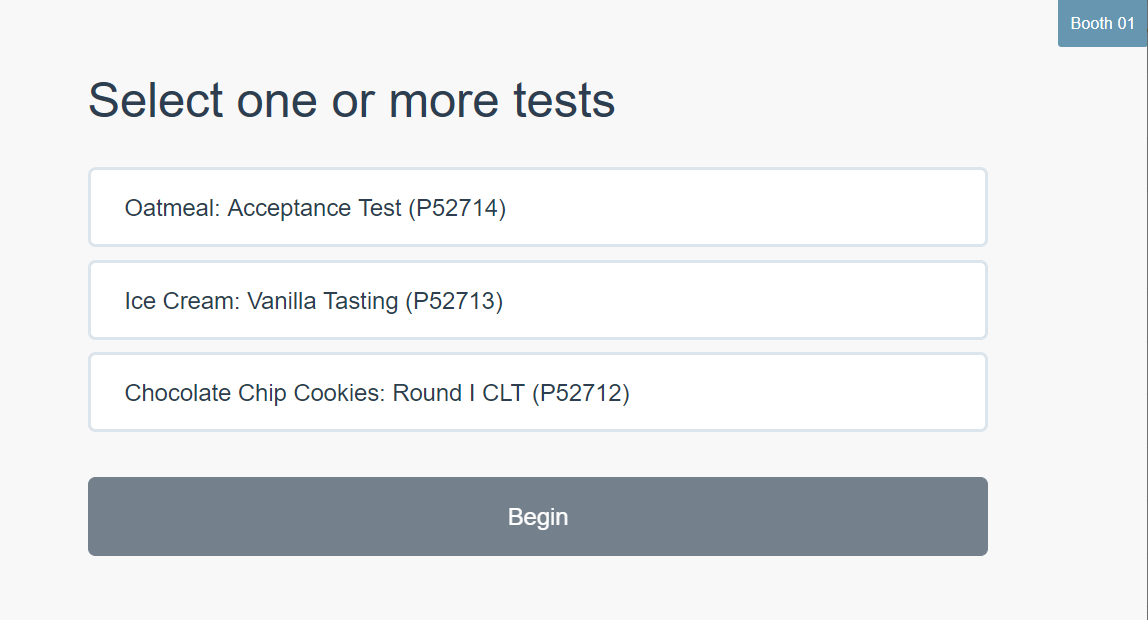Click the booth number label in the corner

1102,24
